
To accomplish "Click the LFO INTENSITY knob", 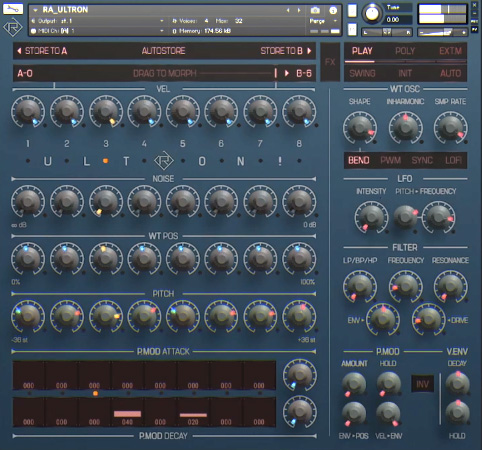I will 371,217.
